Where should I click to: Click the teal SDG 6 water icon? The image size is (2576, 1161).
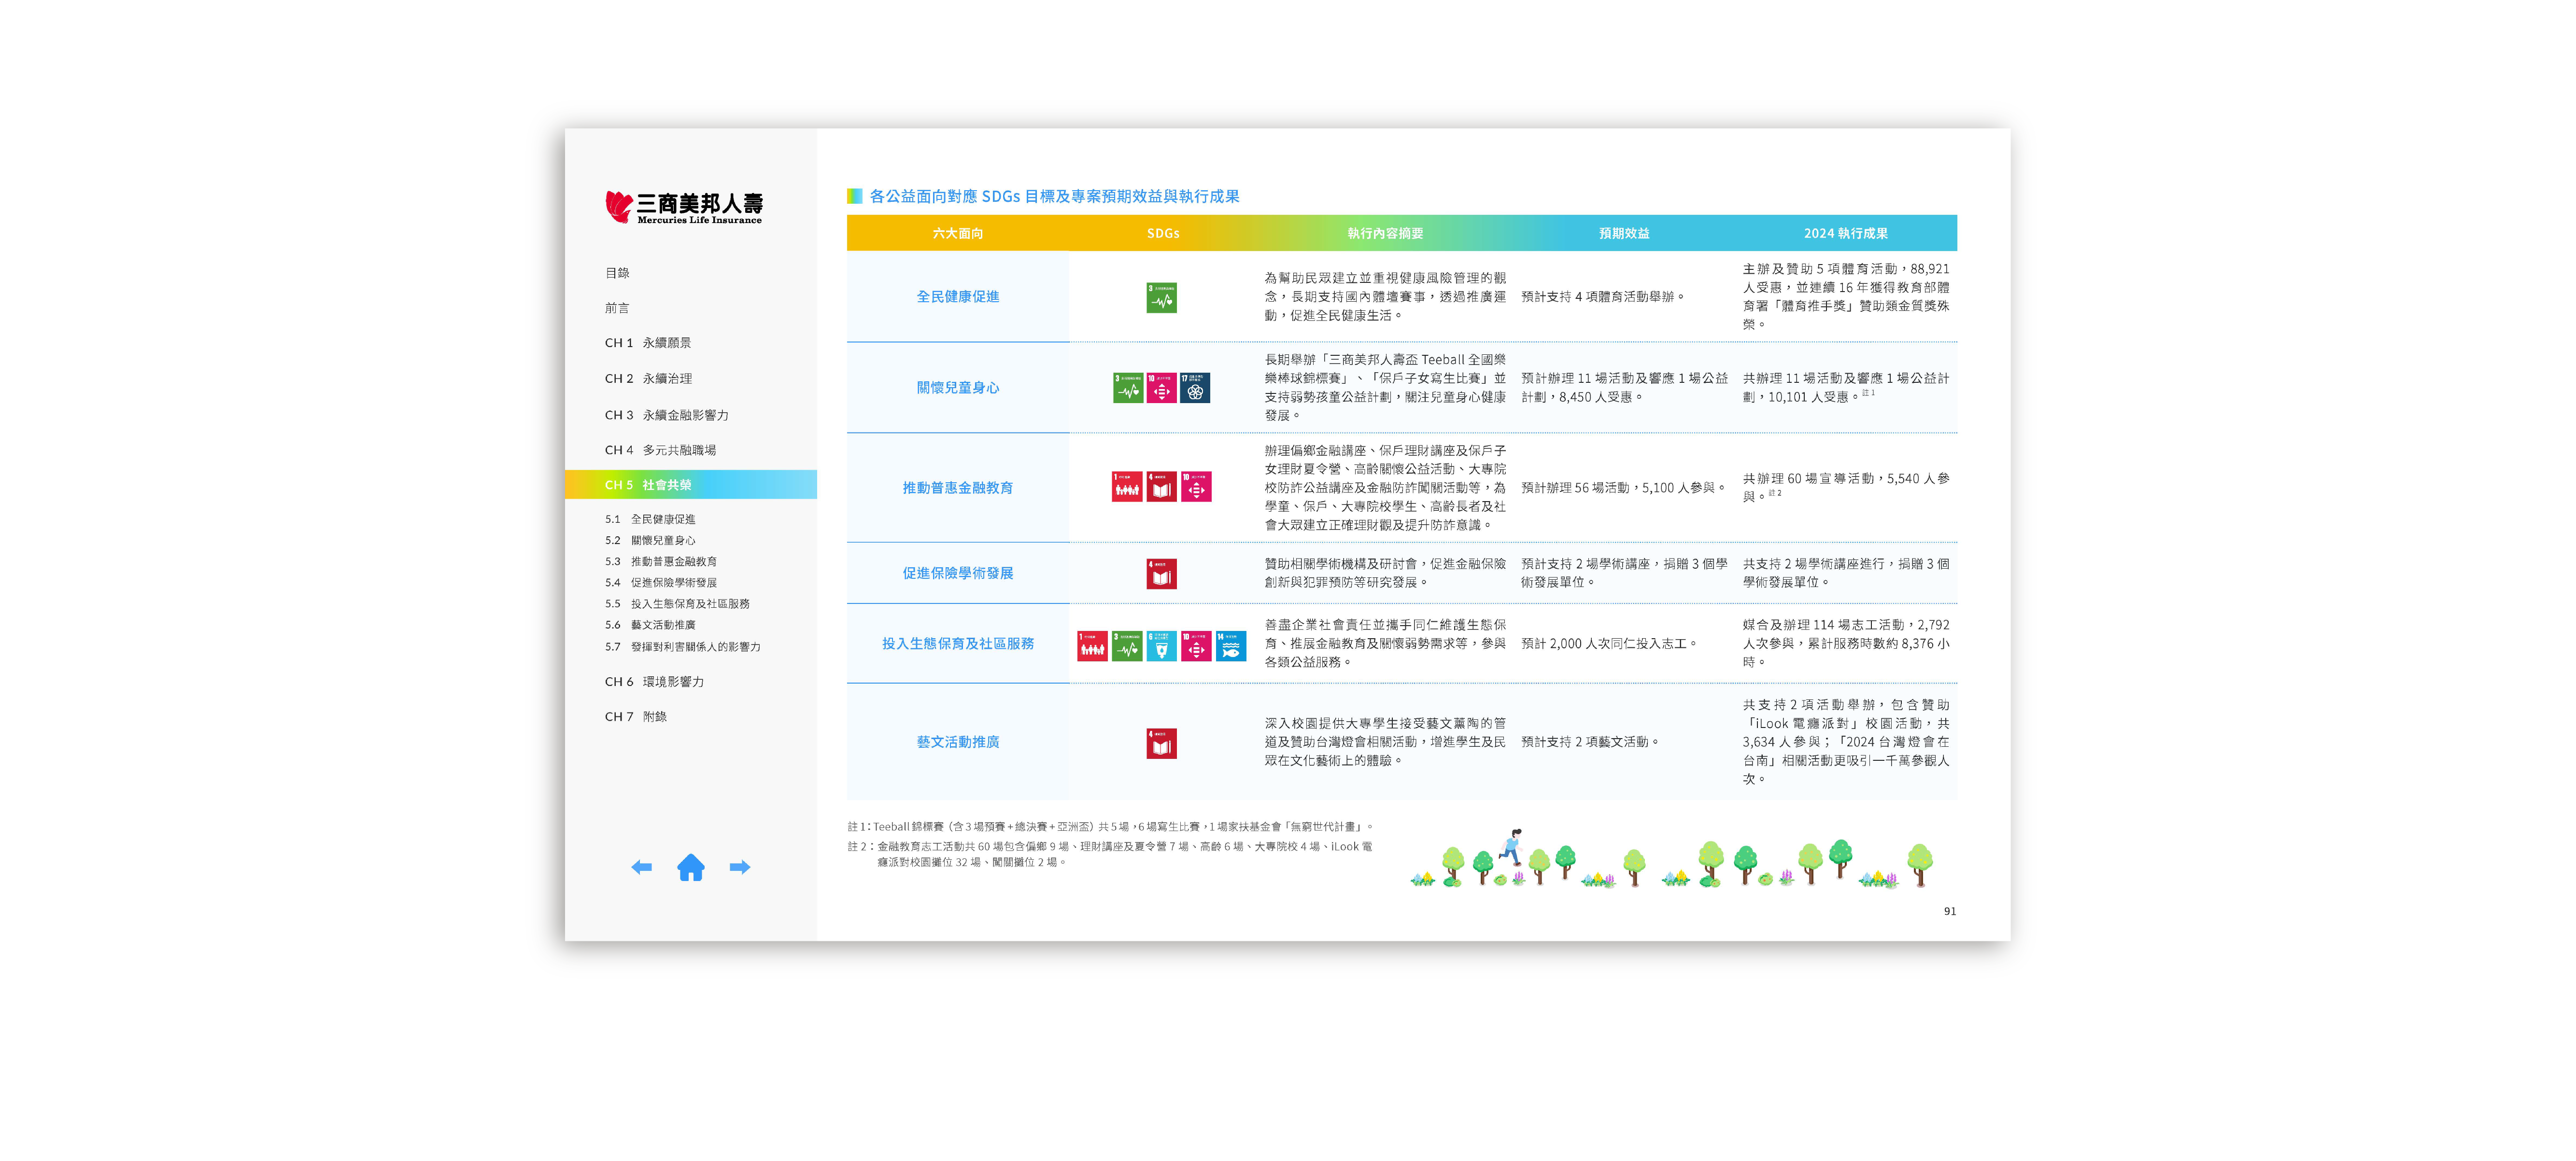coord(1161,646)
